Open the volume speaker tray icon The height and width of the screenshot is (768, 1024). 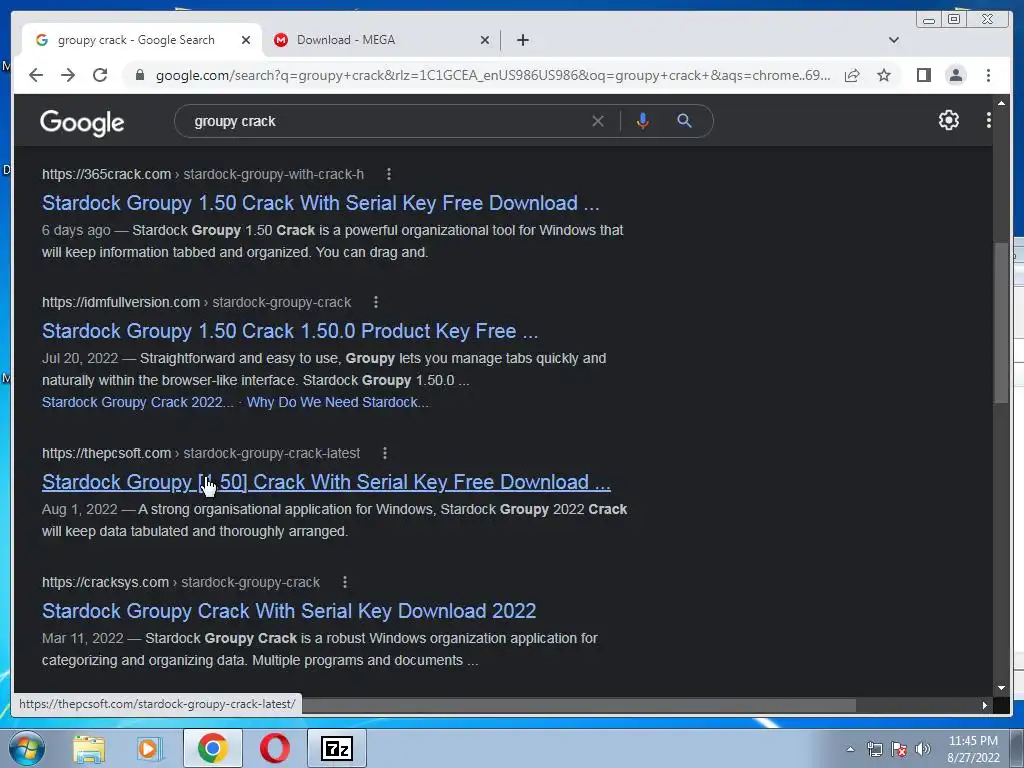click(923, 750)
